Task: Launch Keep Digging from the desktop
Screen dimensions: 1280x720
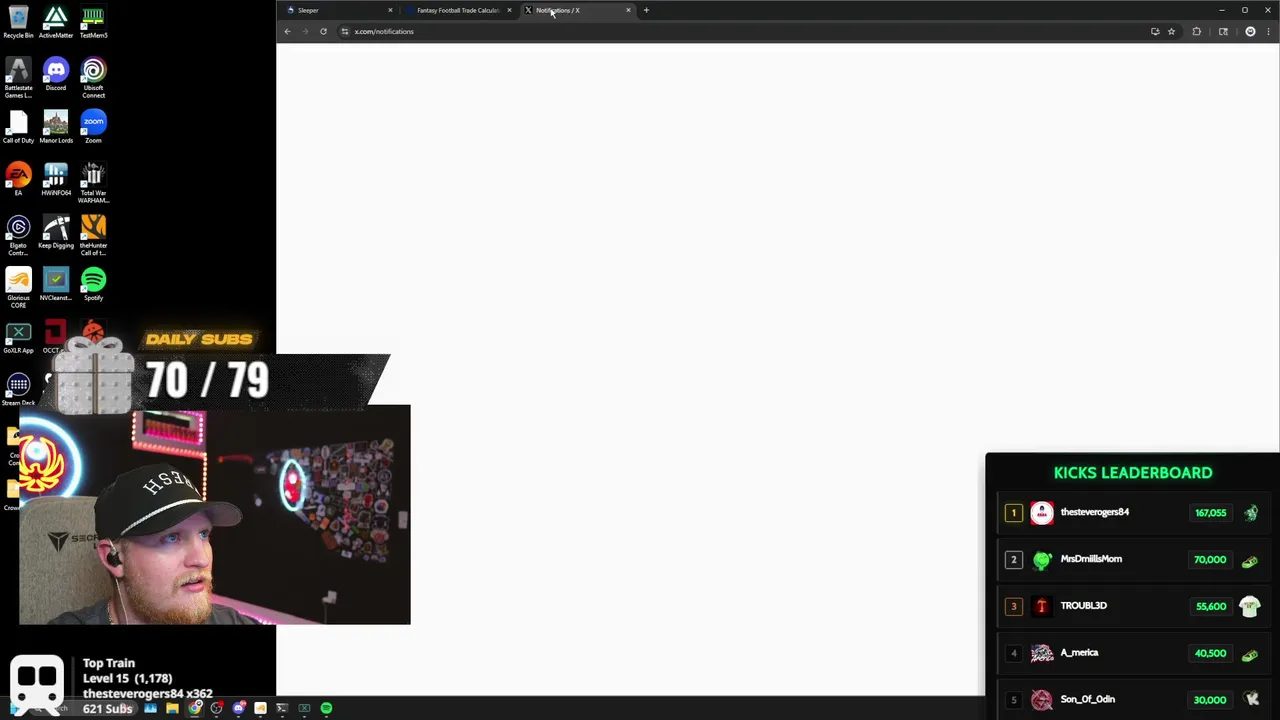Action: point(56,233)
